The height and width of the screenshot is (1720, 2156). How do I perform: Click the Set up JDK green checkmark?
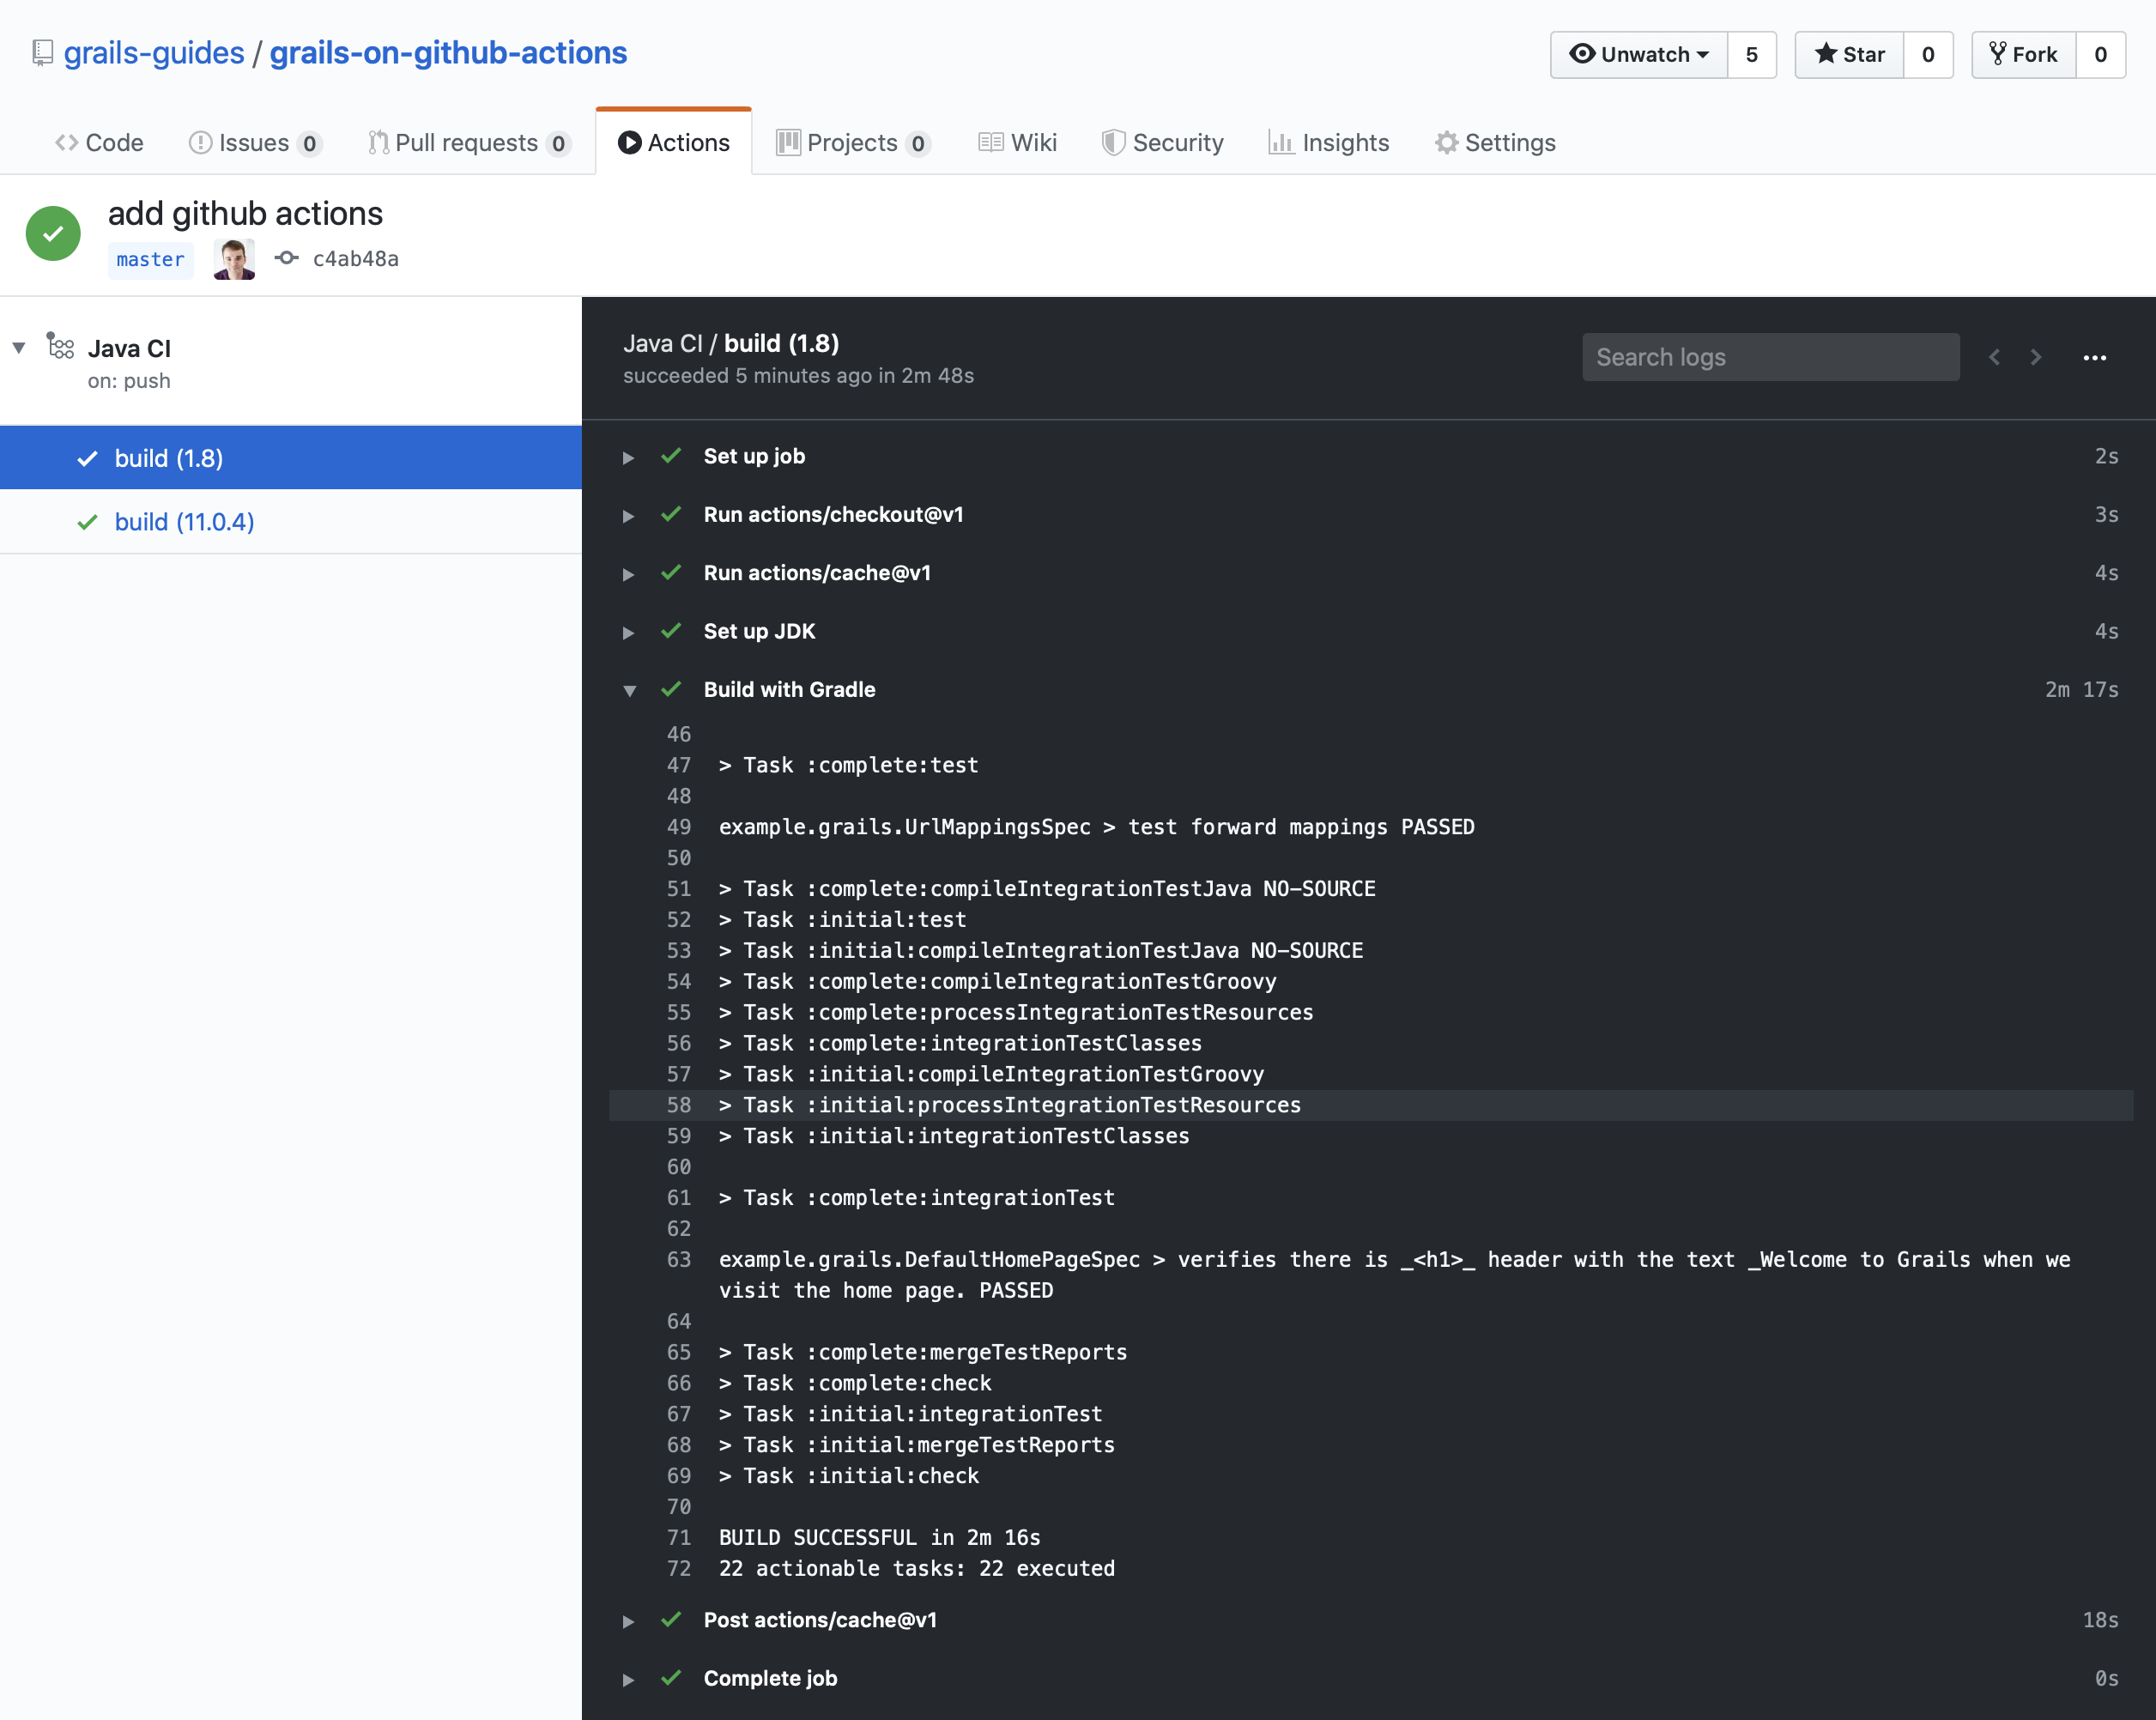(x=671, y=631)
